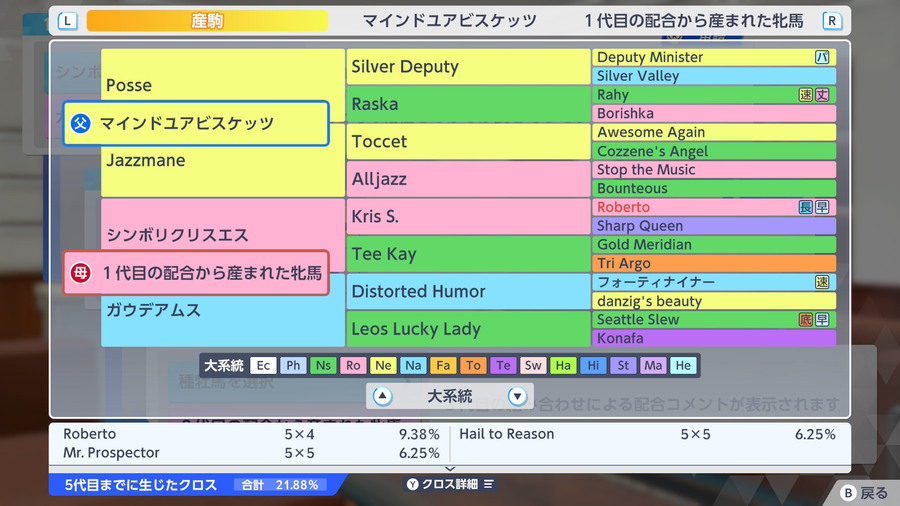
Task: Click the B button back icon
Action: pyautogui.click(x=848, y=493)
